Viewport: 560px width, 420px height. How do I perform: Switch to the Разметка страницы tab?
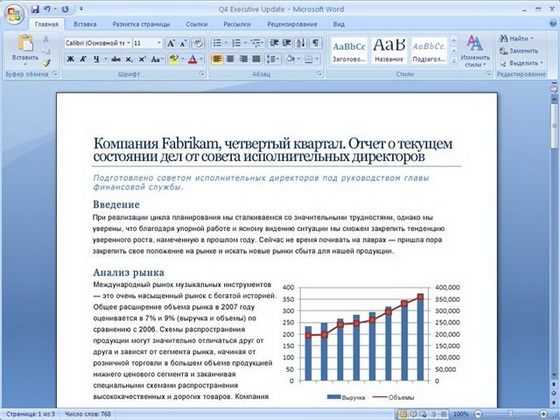pos(141,24)
